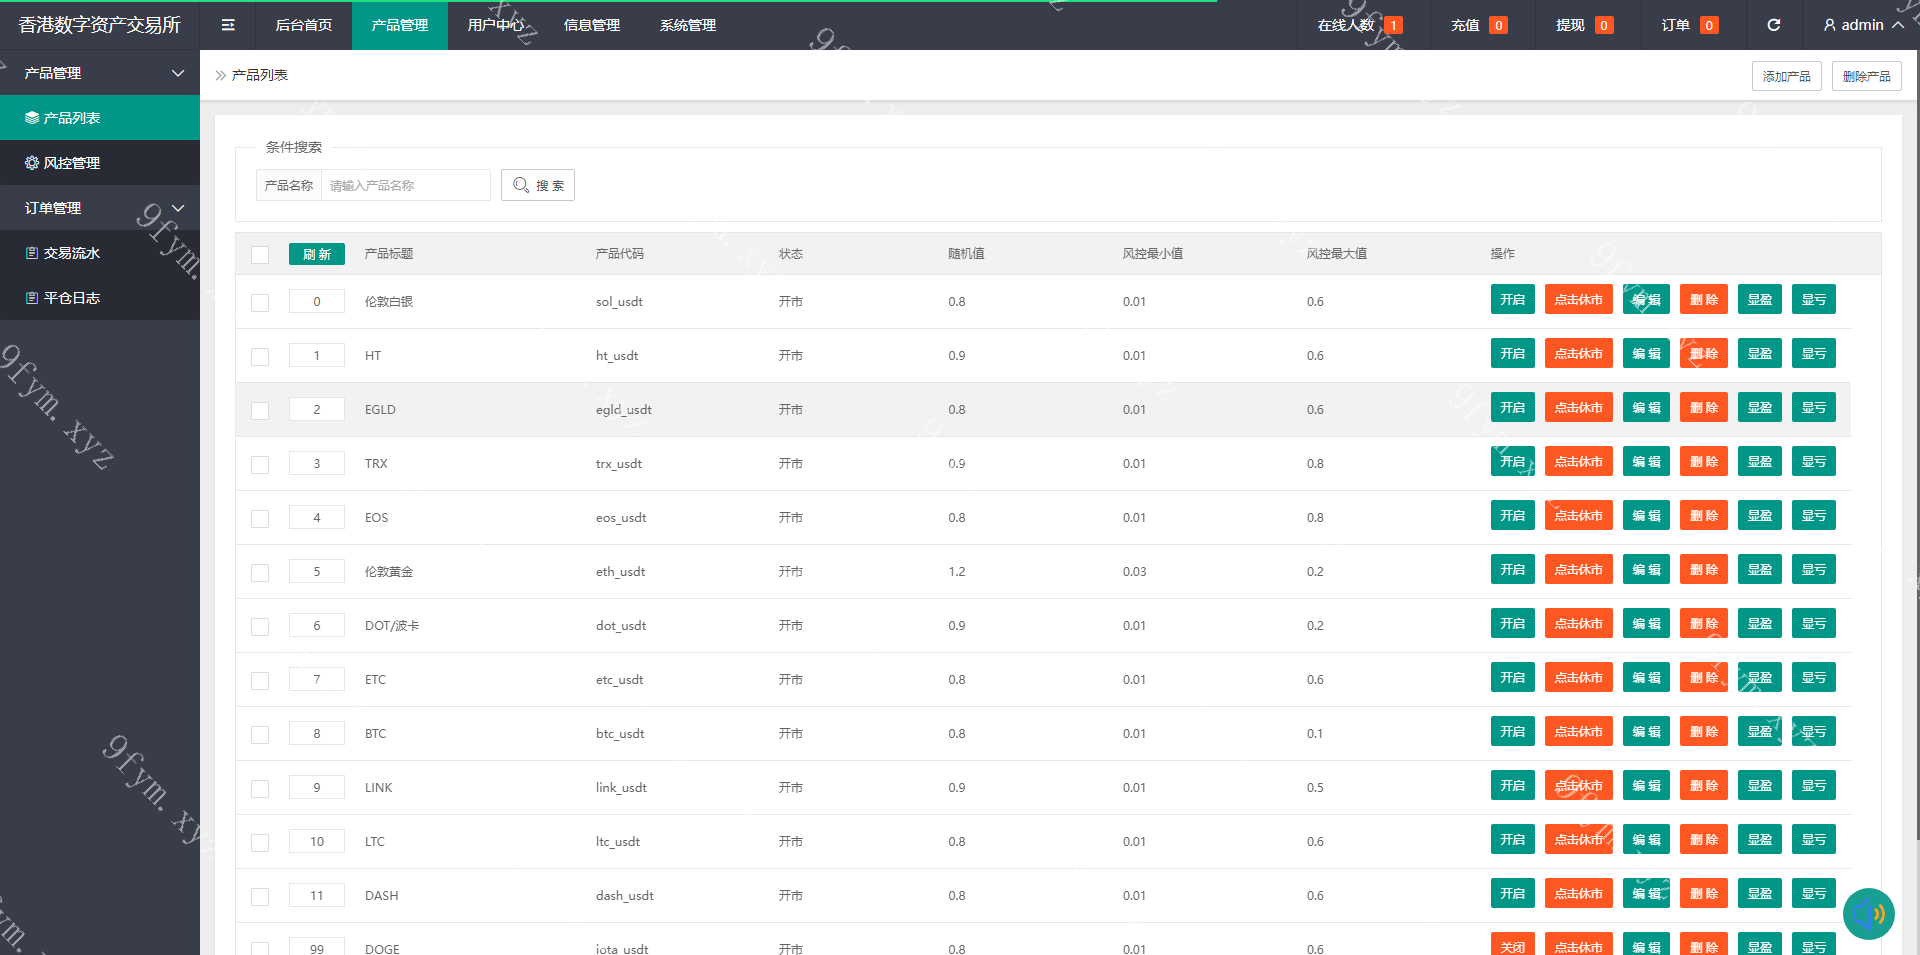Switch to the 后台首页 tab
The width and height of the screenshot is (1920, 955).
[x=304, y=25]
